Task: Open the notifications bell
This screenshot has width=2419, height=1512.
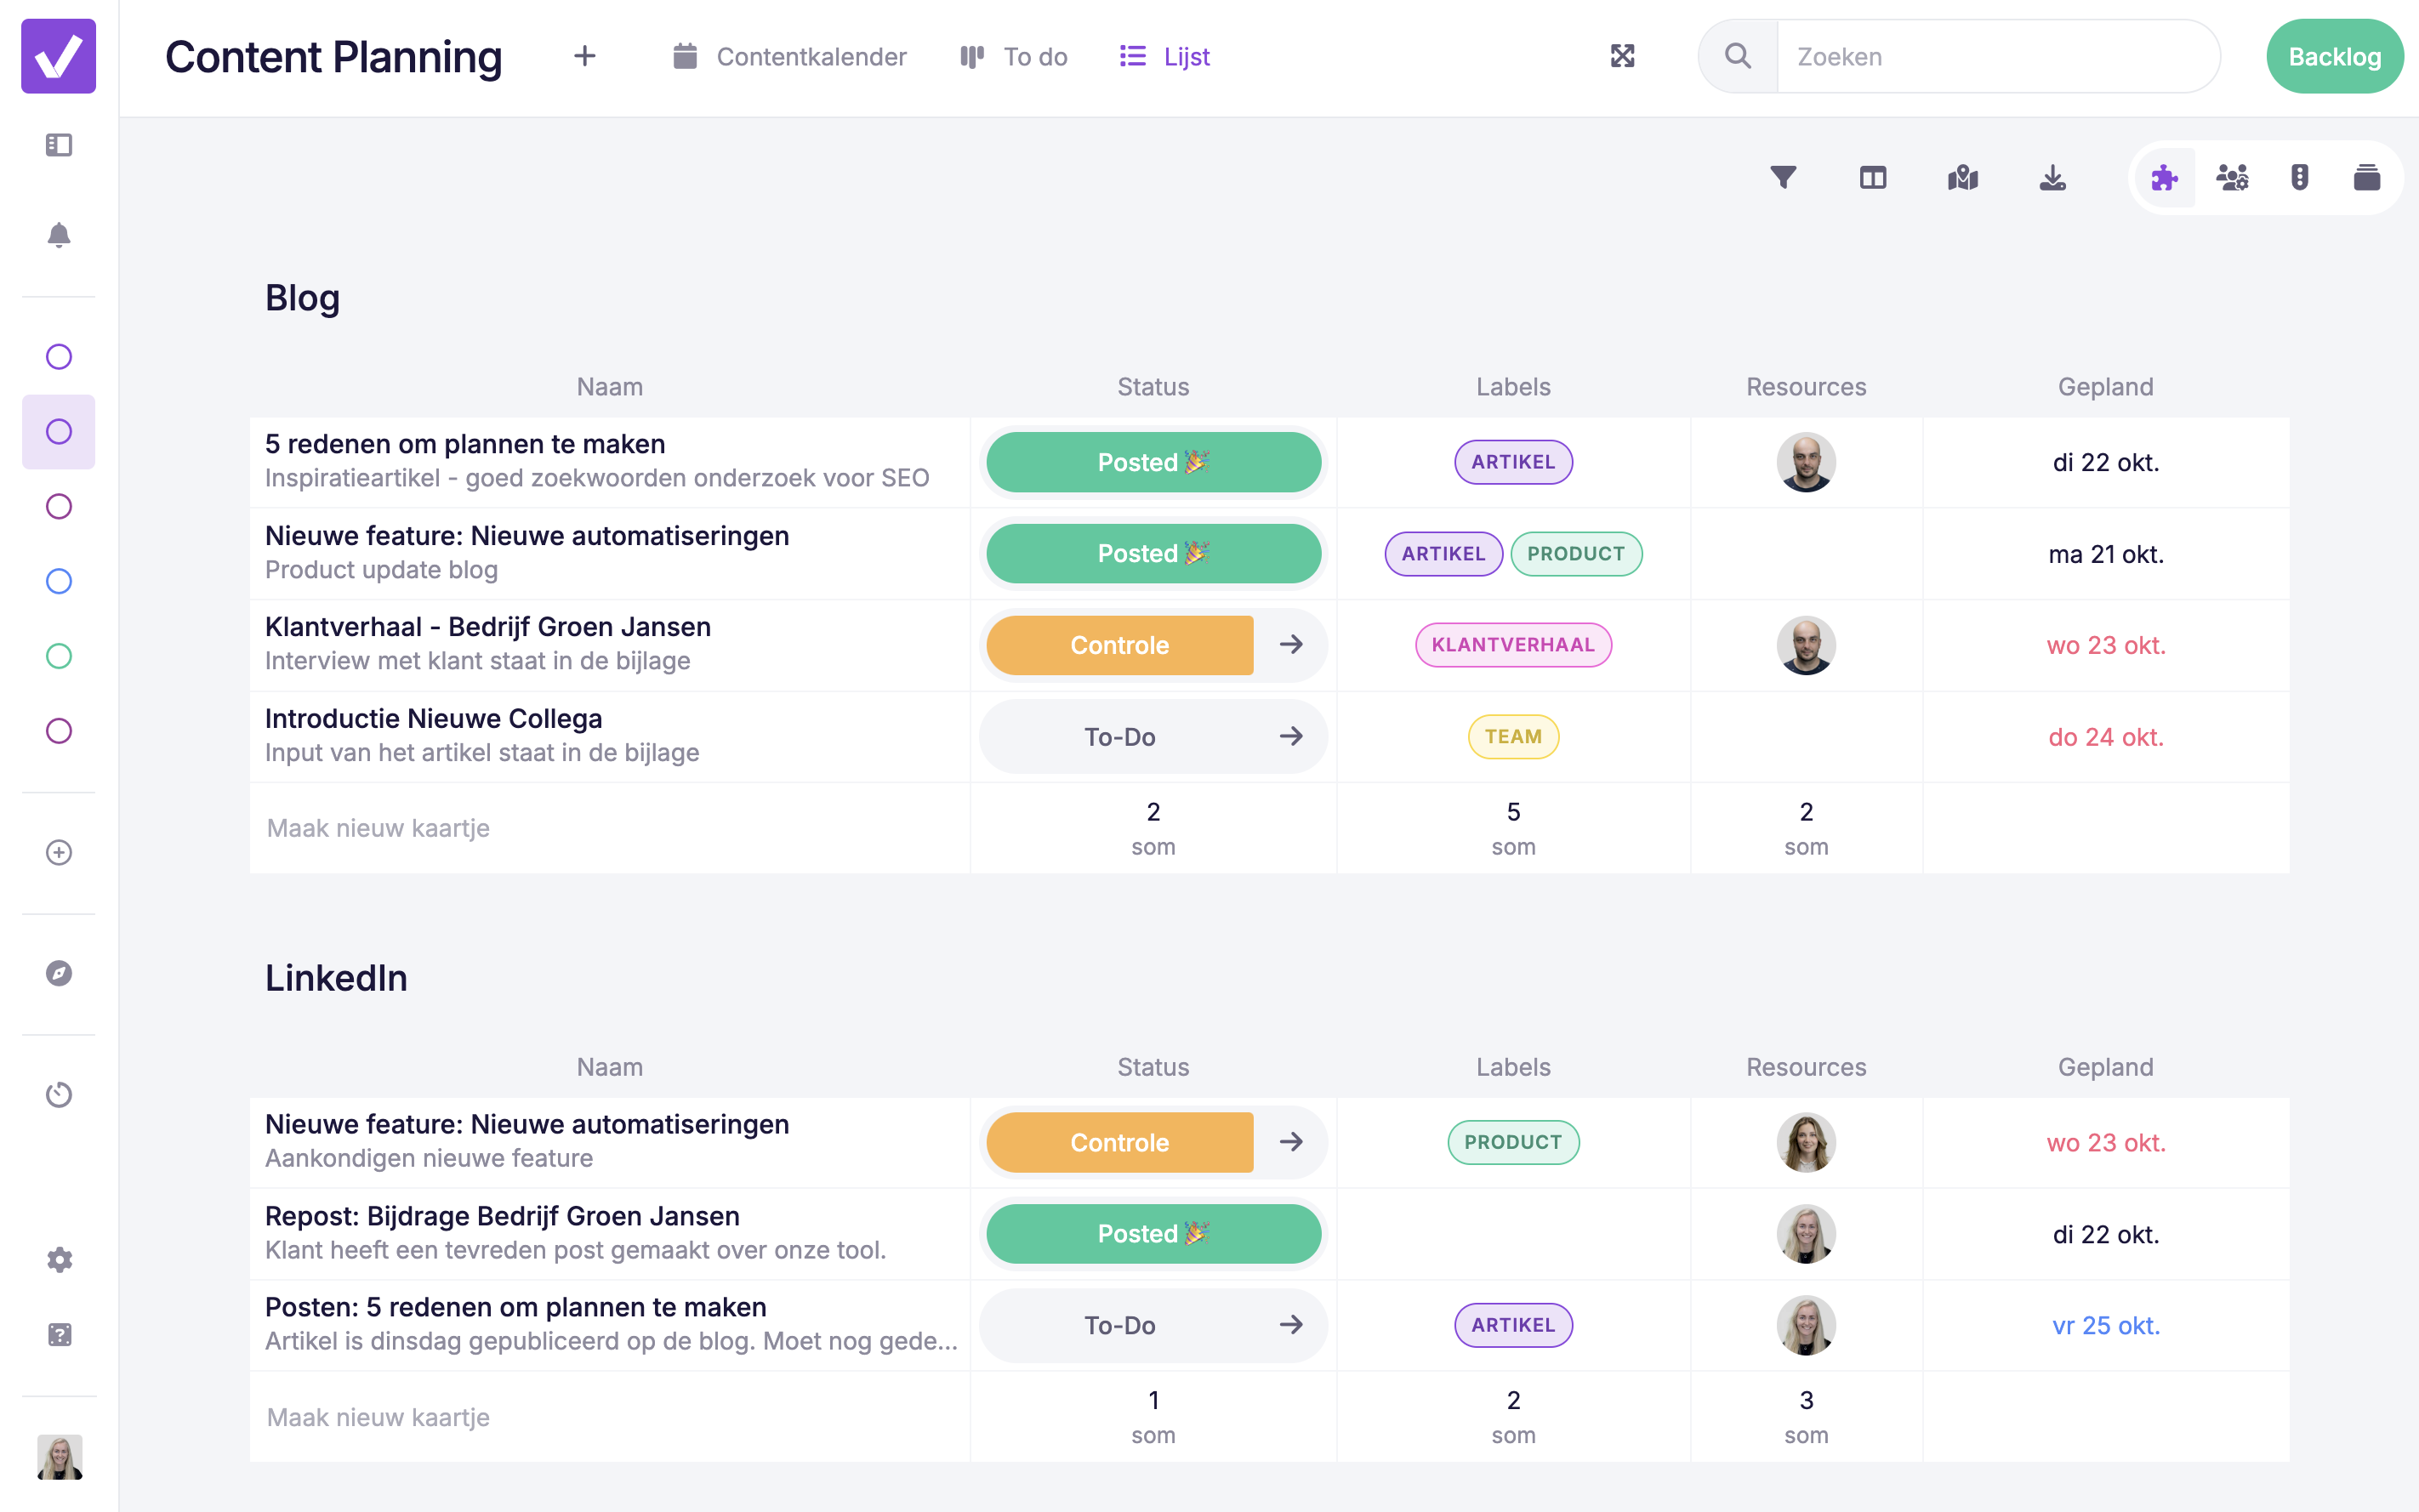Action: tap(59, 235)
